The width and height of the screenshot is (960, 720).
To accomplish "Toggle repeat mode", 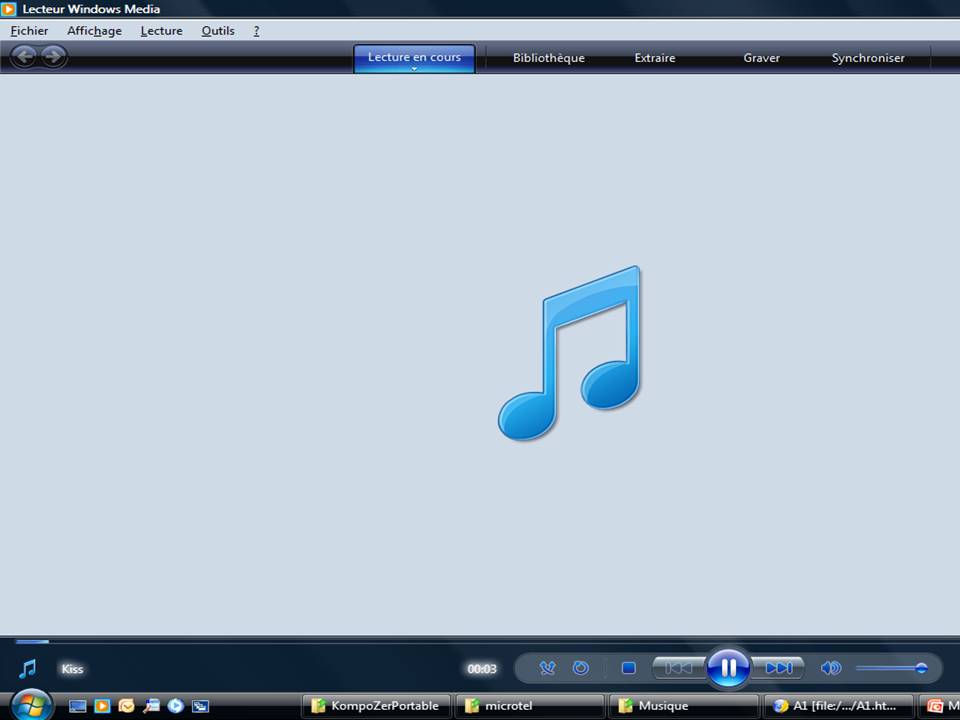I will [580, 668].
